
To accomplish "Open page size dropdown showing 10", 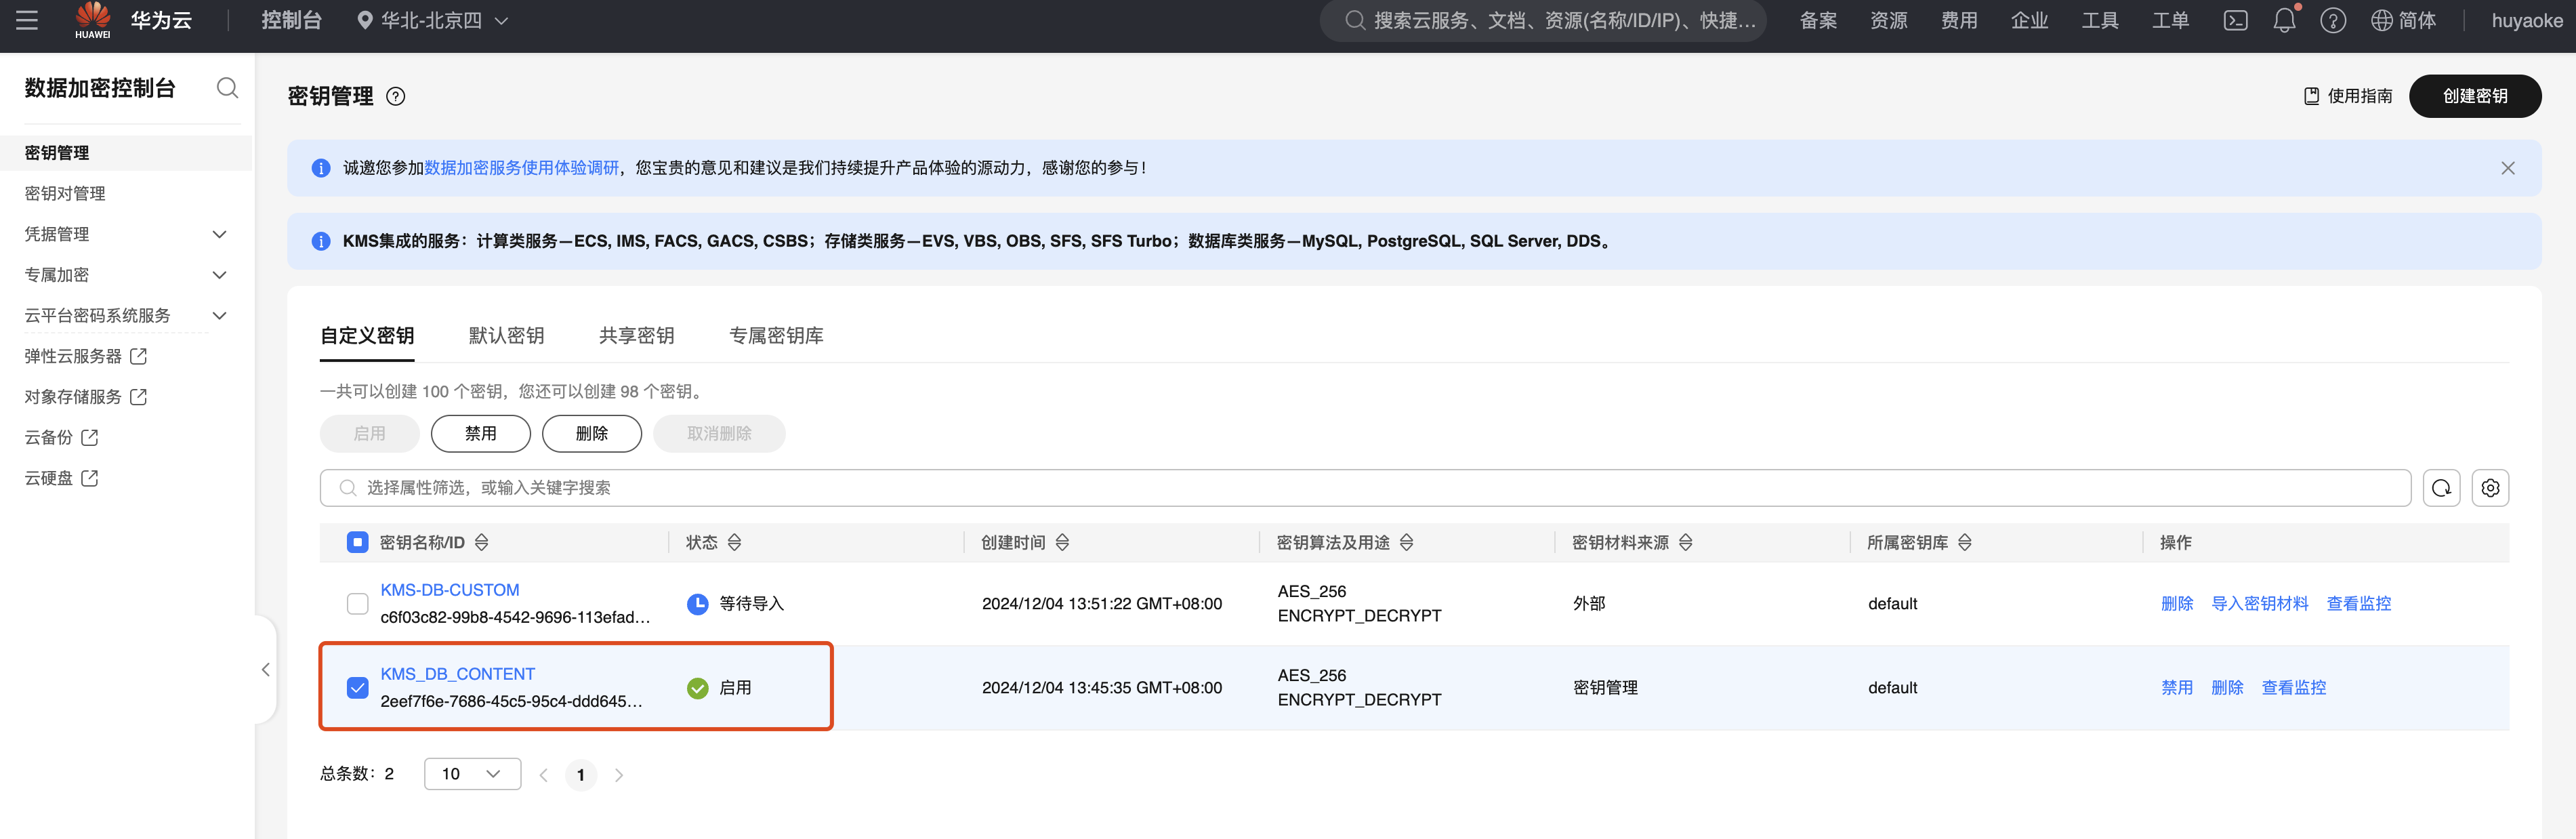I will click(472, 774).
